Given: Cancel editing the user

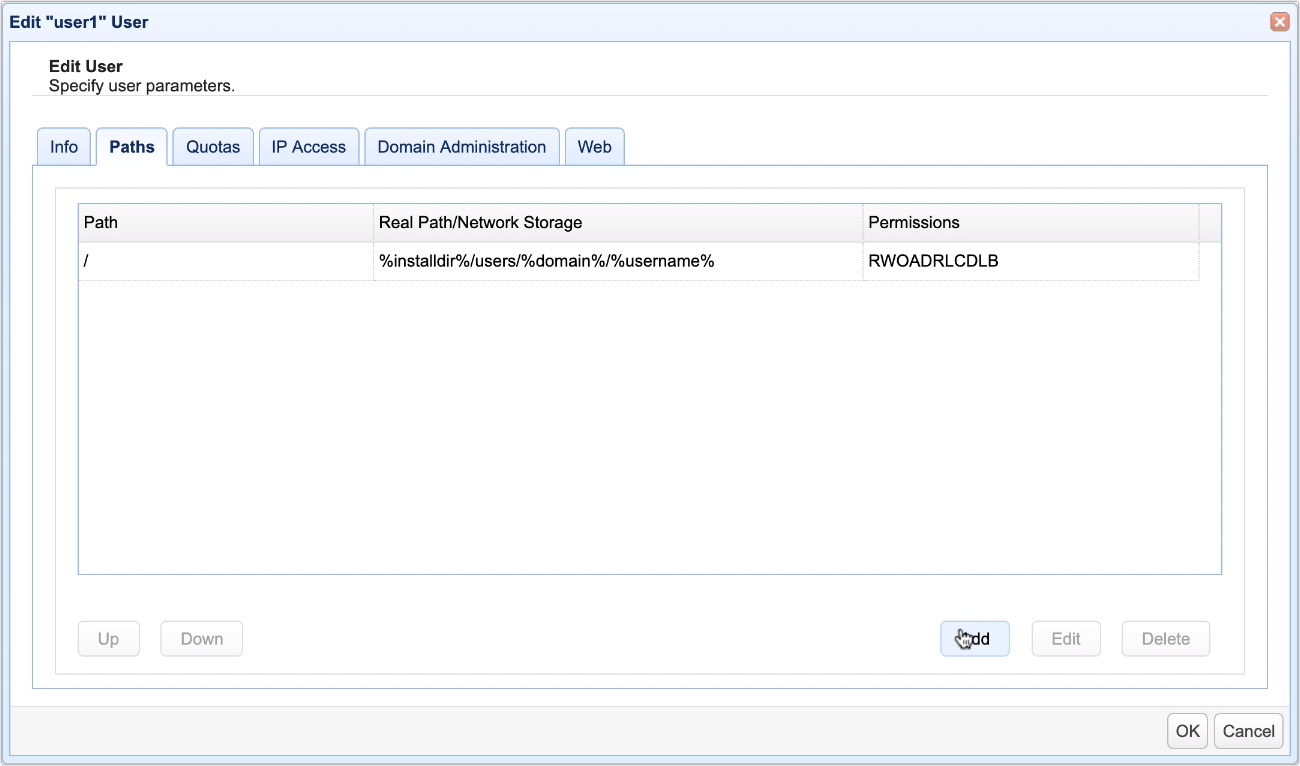Looking at the screenshot, I should 1248,731.
